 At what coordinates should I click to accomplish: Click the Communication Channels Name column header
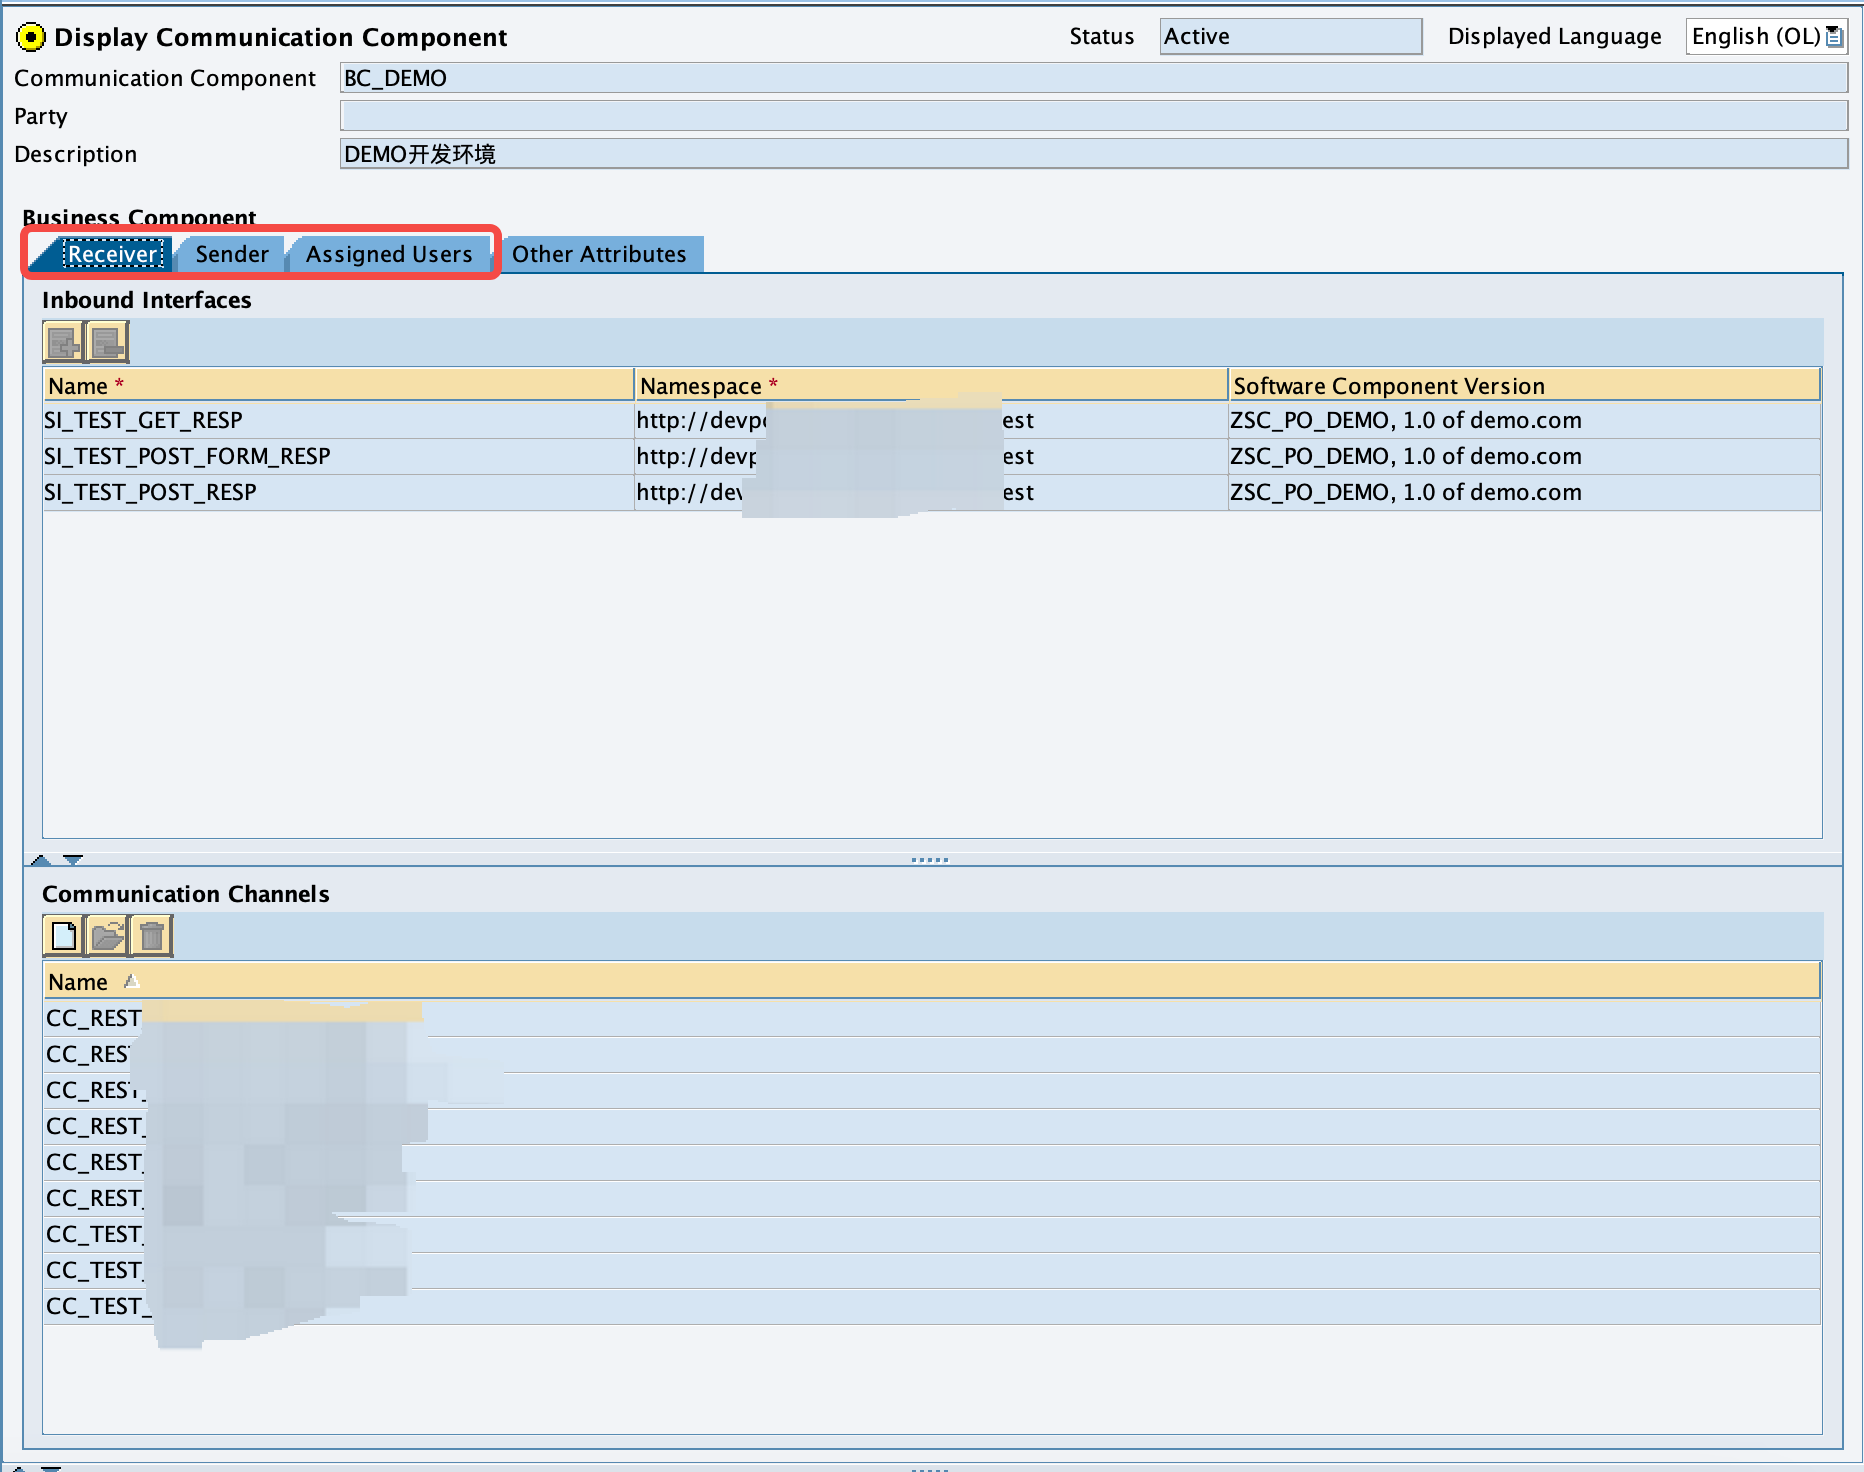931,981
